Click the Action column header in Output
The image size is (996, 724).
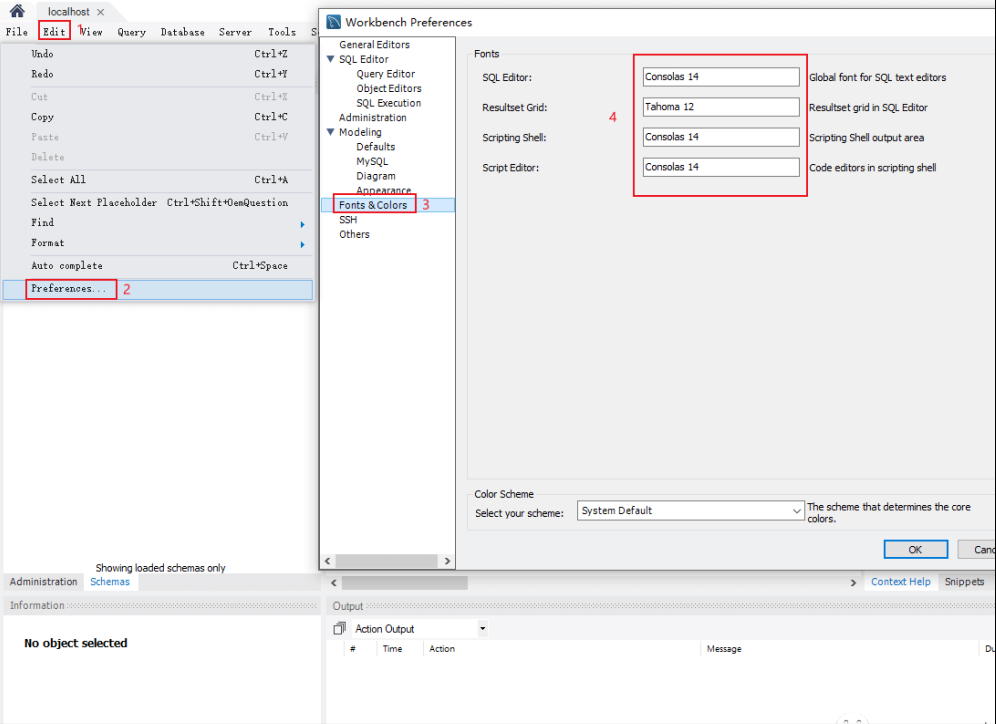(441, 648)
